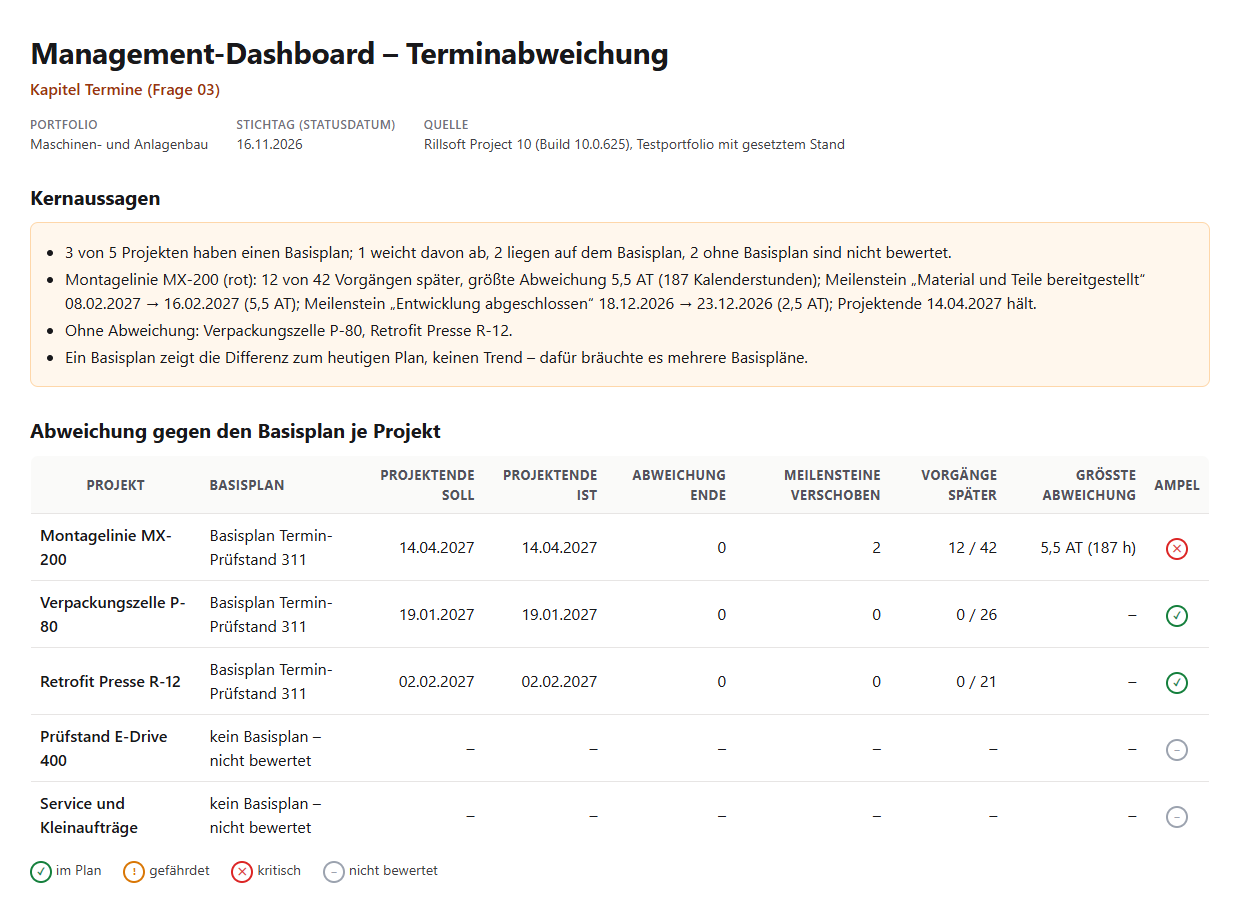The height and width of the screenshot is (898, 1240).
Task: Click the PROJEKTENDE IST column header
Action: point(550,485)
